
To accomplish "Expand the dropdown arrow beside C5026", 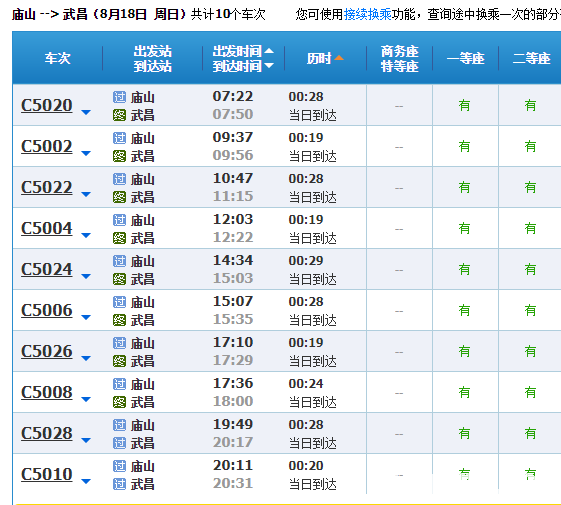I will pyautogui.click(x=86, y=358).
